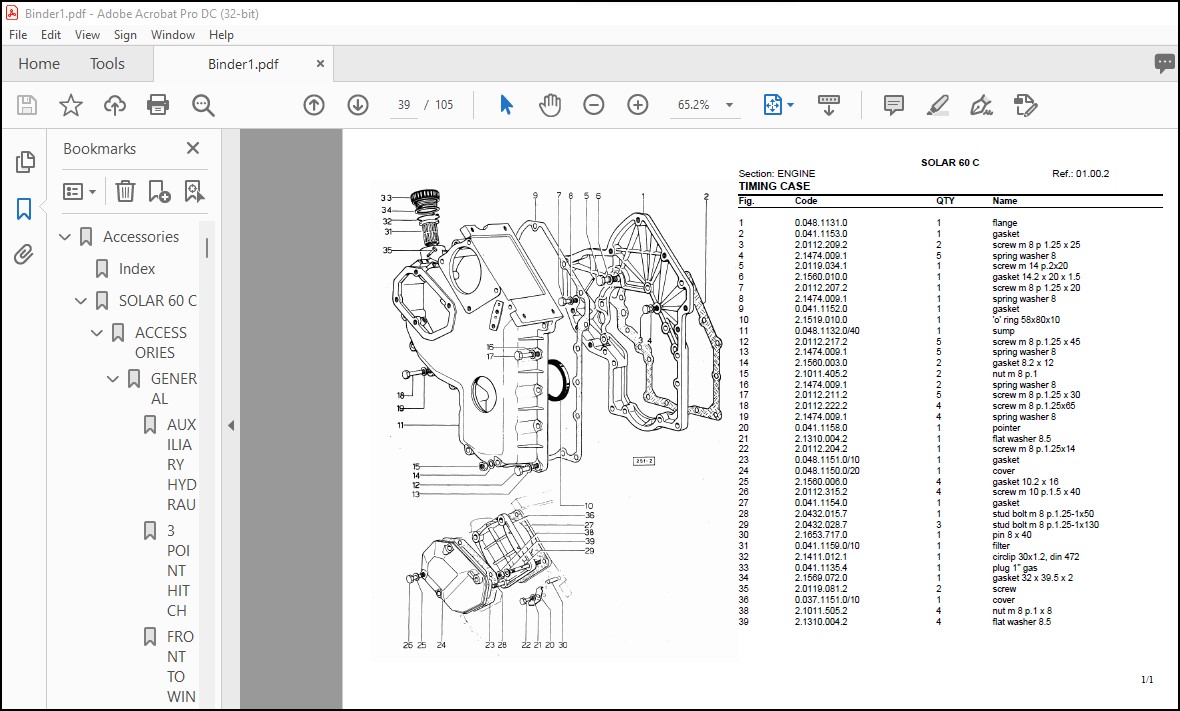This screenshot has height=711, width=1180.
Task: Collapse the Accessories bookmark
Action: pyautogui.click(x=65, y=237)
